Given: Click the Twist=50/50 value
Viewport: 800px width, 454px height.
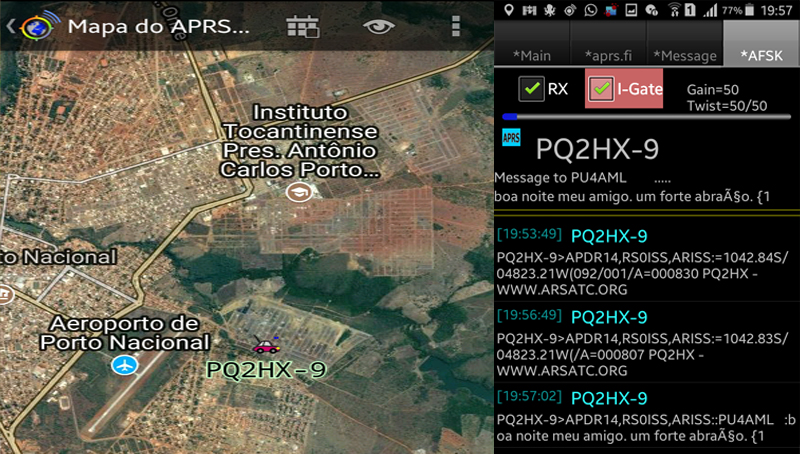Looking at the screenshot, I should (x=727, y=106).
